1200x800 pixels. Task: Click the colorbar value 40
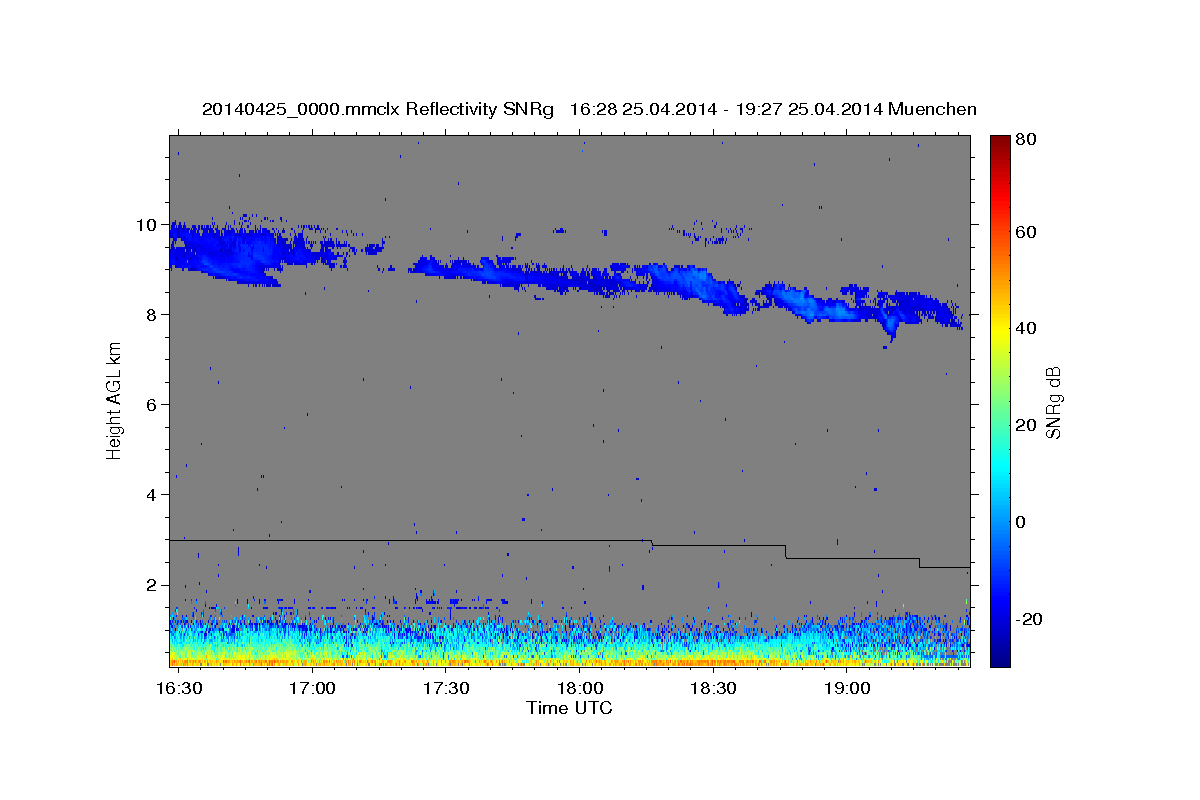(x=1026, y=328)
